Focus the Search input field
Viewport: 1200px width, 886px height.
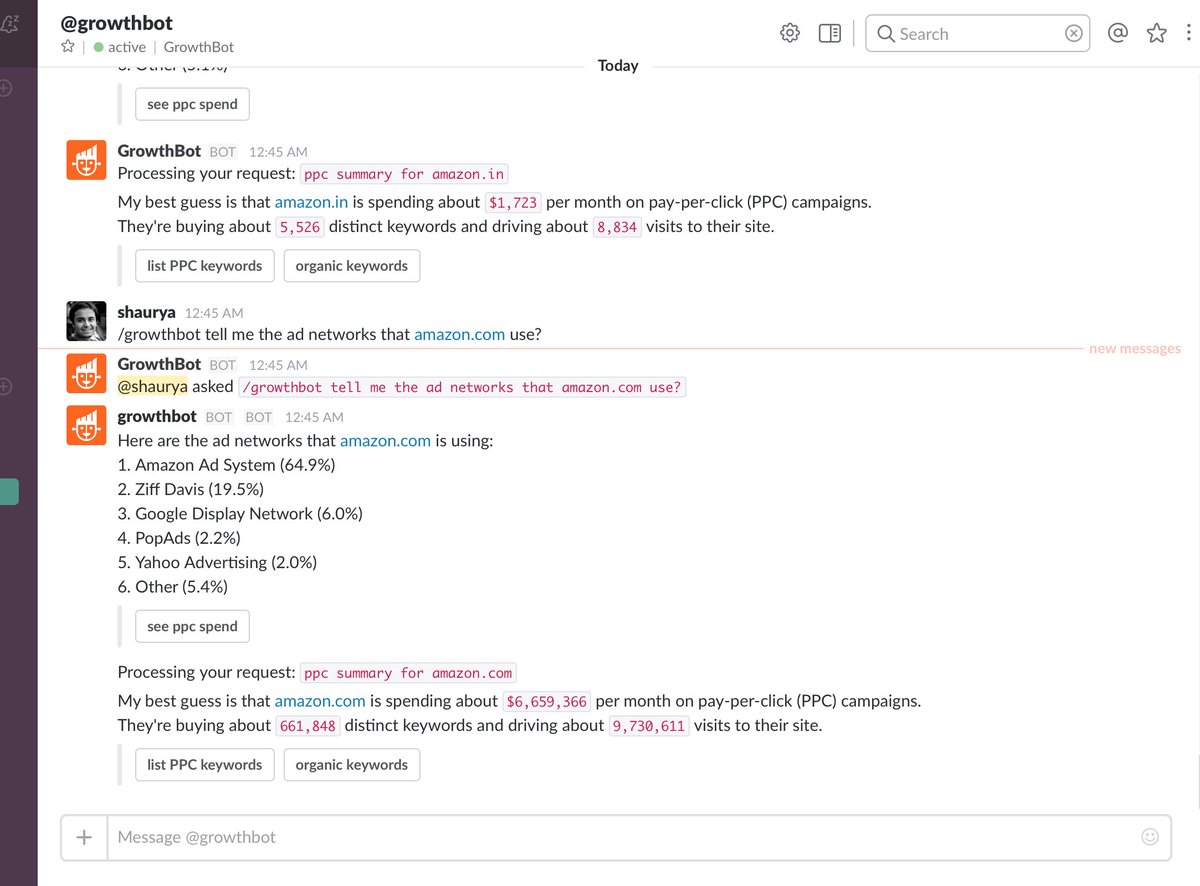(x=977, y=33)
